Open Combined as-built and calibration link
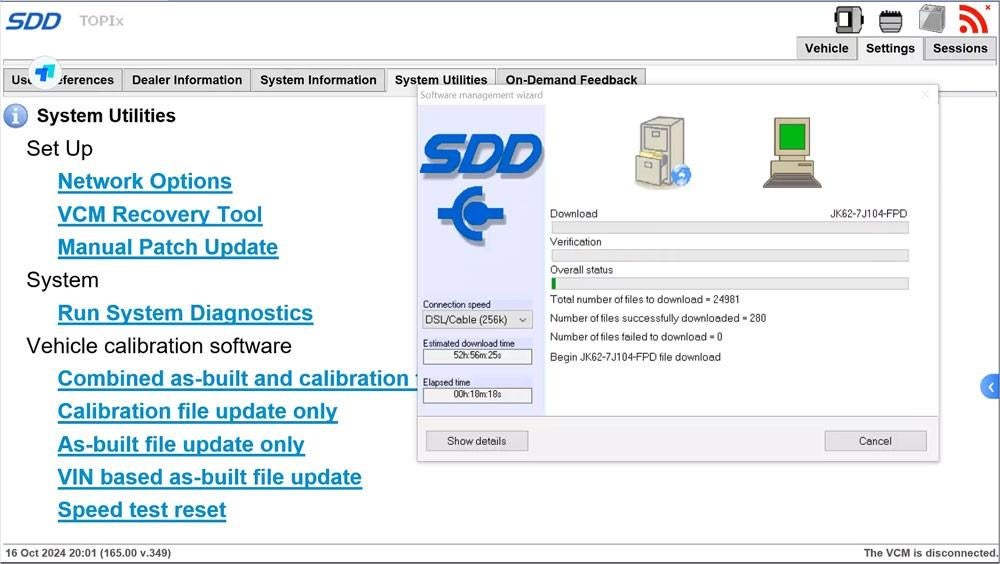Screen dimensions: 1000x564 click(x=237, y=379)
